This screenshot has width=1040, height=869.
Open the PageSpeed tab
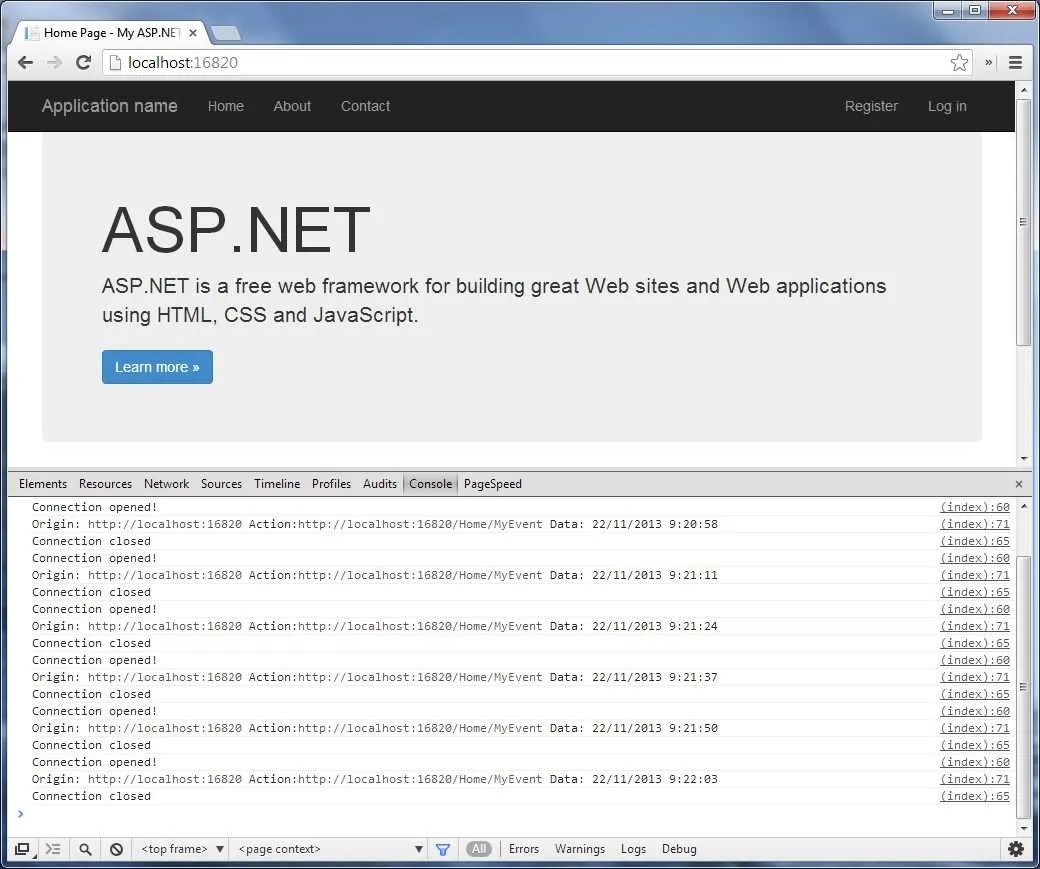493,484
